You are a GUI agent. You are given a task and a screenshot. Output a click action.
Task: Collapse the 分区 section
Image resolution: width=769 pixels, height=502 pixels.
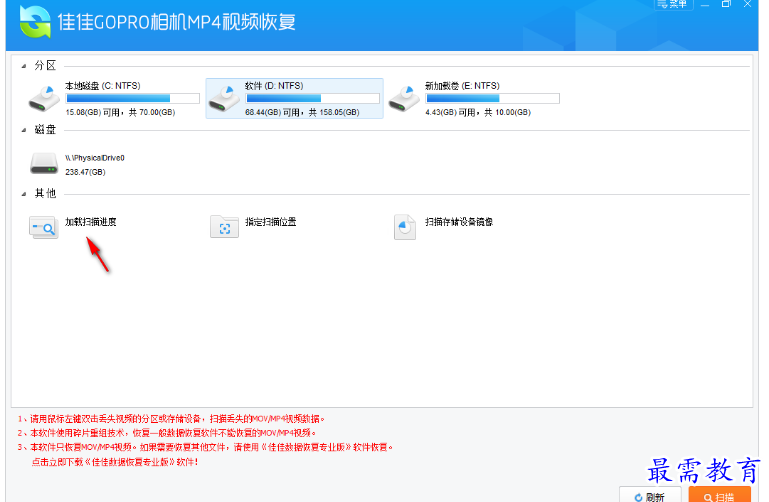(24, 66)
